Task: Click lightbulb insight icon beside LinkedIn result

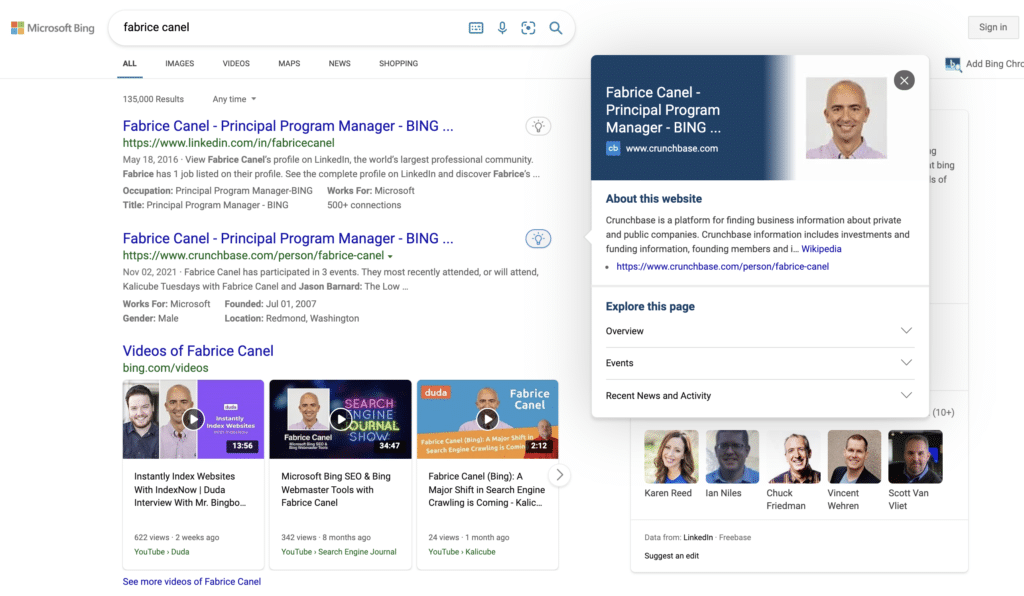Action: click(x=538, y=126)
